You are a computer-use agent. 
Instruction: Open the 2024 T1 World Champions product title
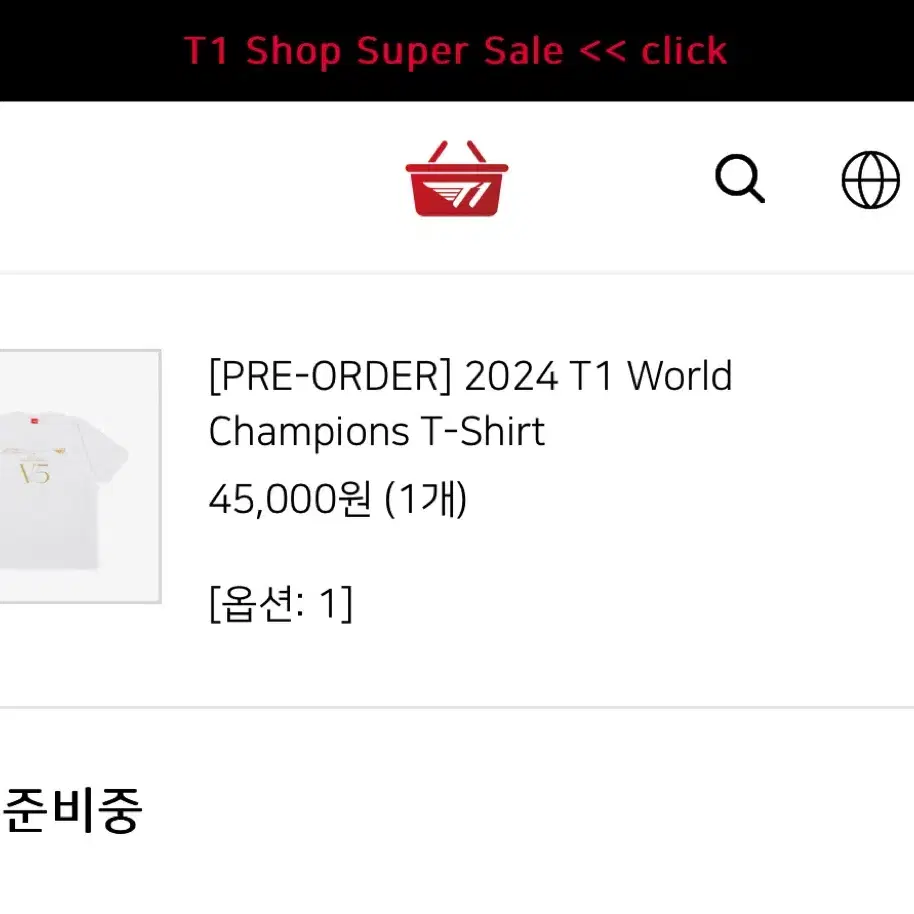tap(470, 403)
